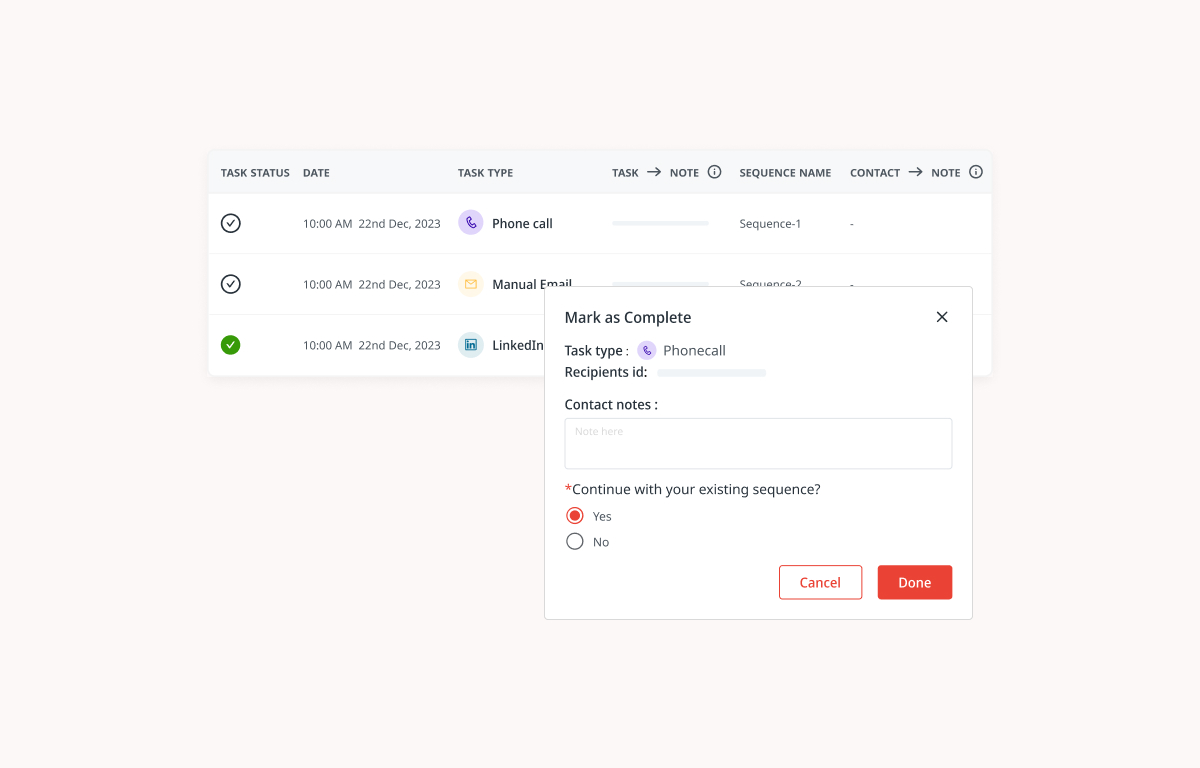1200x768 pixels.
Task: Choose No for continuing the sequence
Action: point(574,541)
